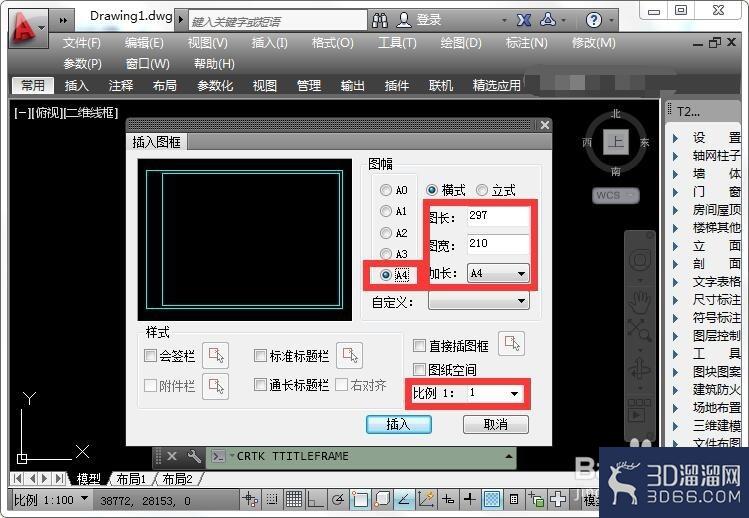Switch to the 布局1 layout tab
Viewport: 749px width, 518px height.
131,478
